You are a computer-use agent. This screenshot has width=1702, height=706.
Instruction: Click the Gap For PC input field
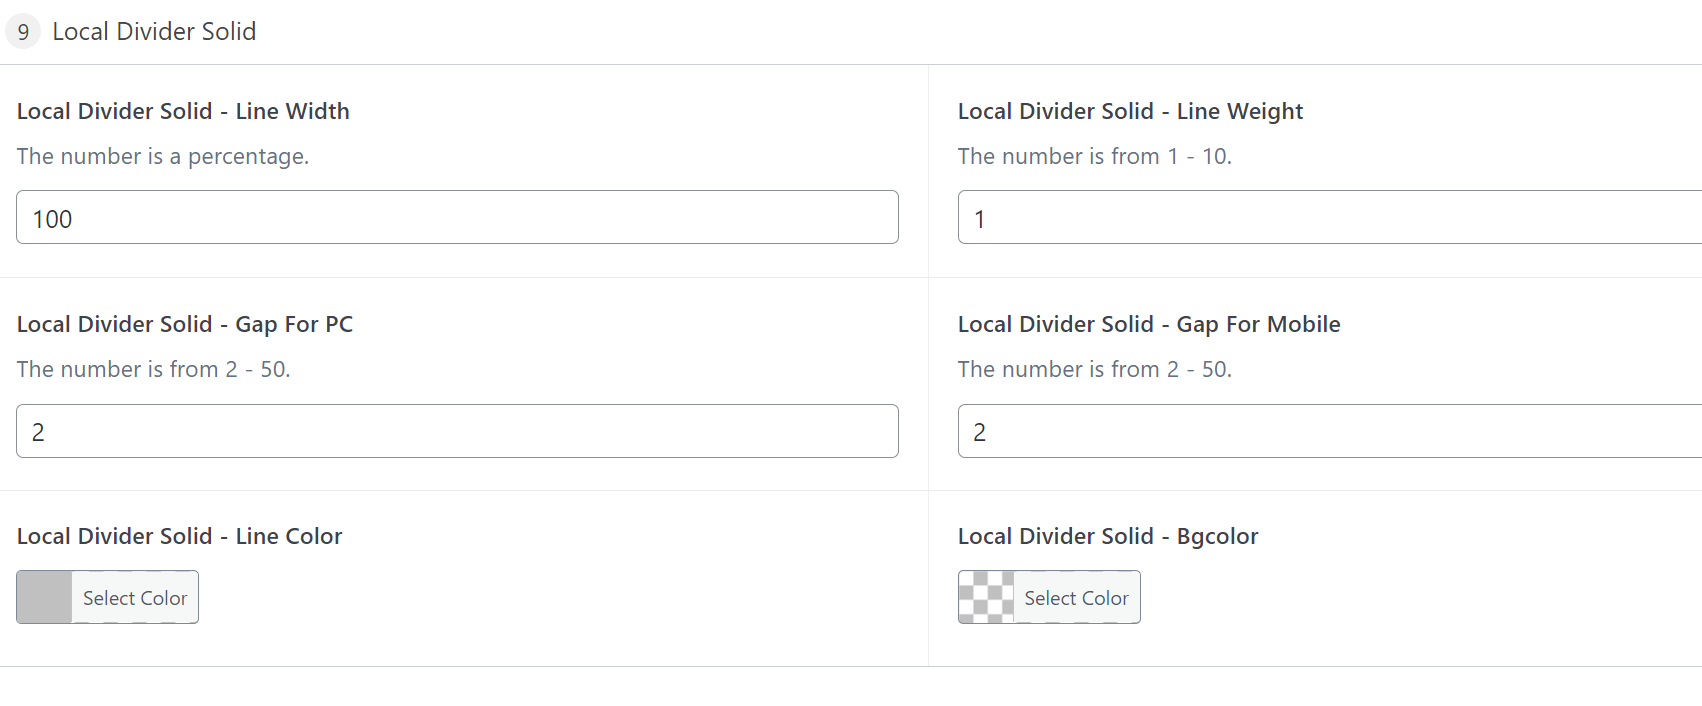tap(457, 431)
